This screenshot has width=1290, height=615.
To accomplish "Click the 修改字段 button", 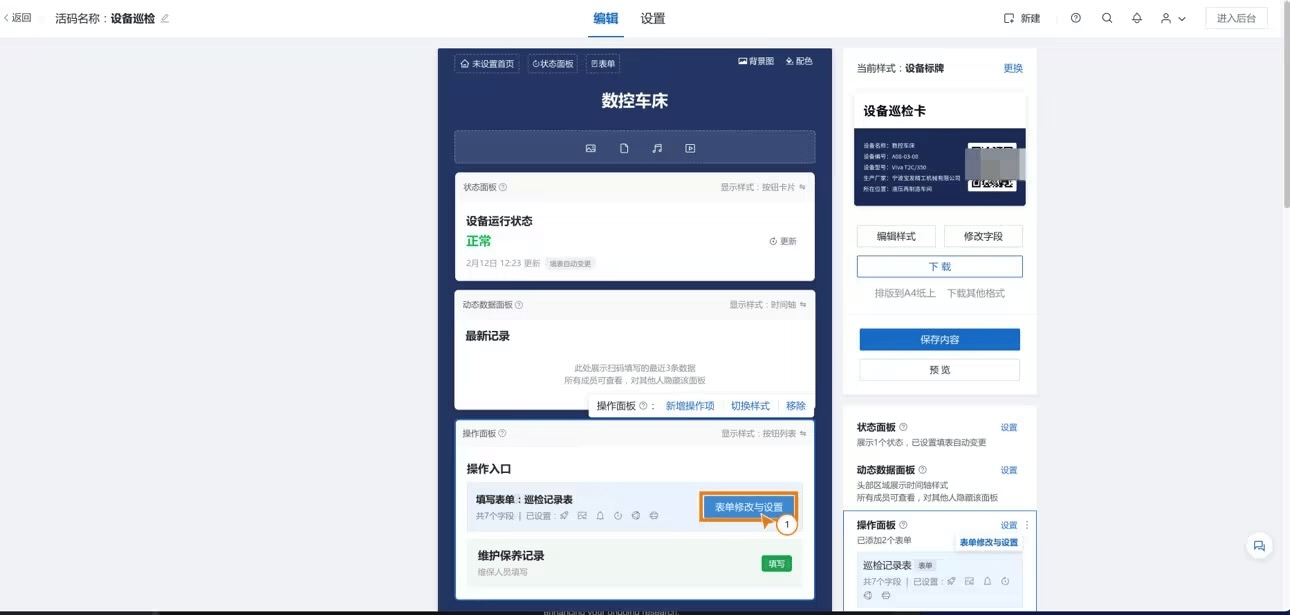I will click(983, 236).
